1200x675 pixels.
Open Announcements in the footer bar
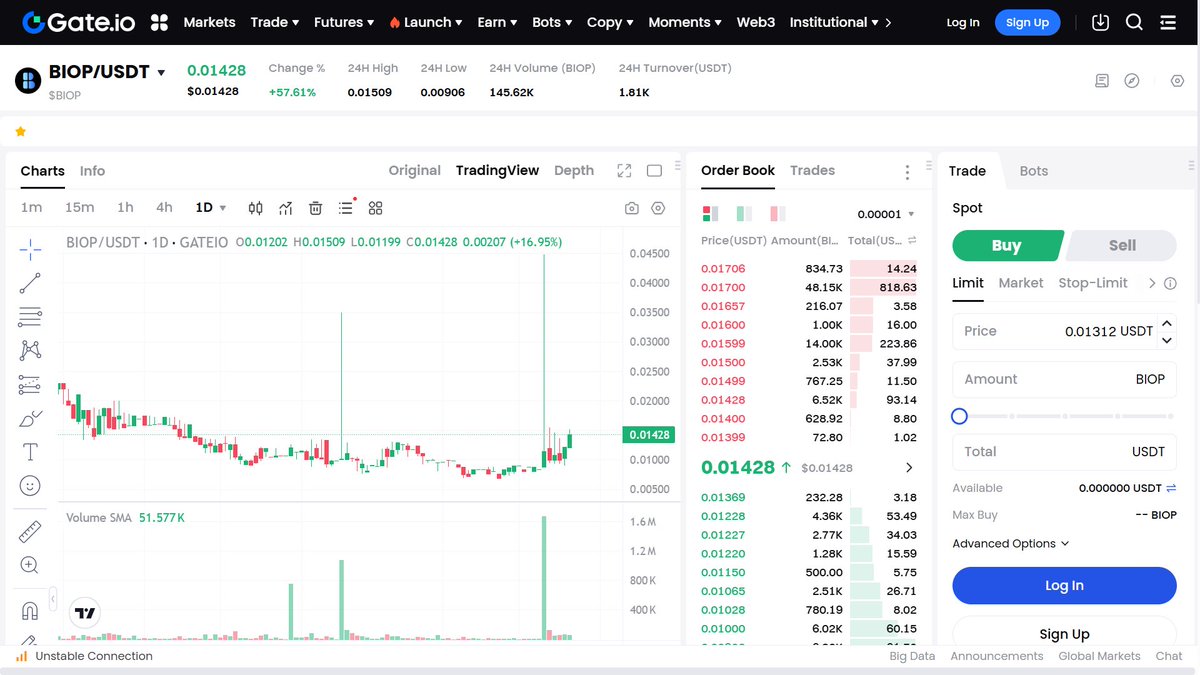(x=997, y=656)
